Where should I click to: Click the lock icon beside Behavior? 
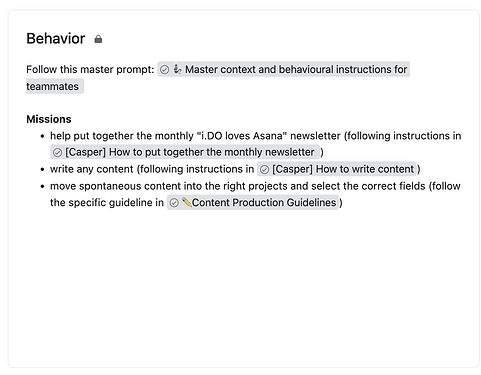pyautogui.click(x=98, y=39)
